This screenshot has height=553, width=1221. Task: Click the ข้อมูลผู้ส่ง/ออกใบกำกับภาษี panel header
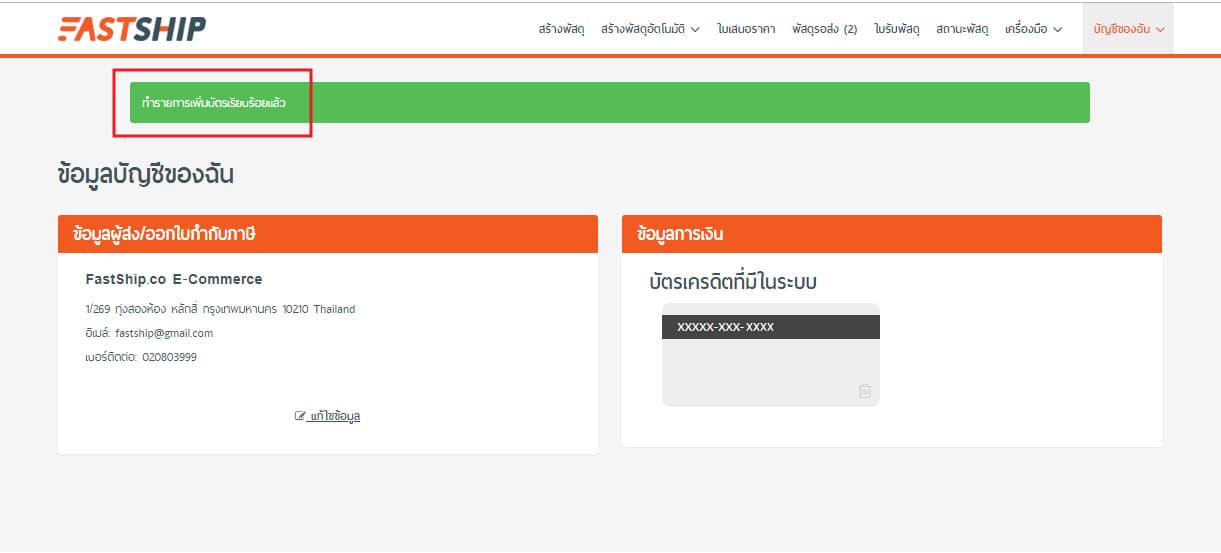pos(328,234)
